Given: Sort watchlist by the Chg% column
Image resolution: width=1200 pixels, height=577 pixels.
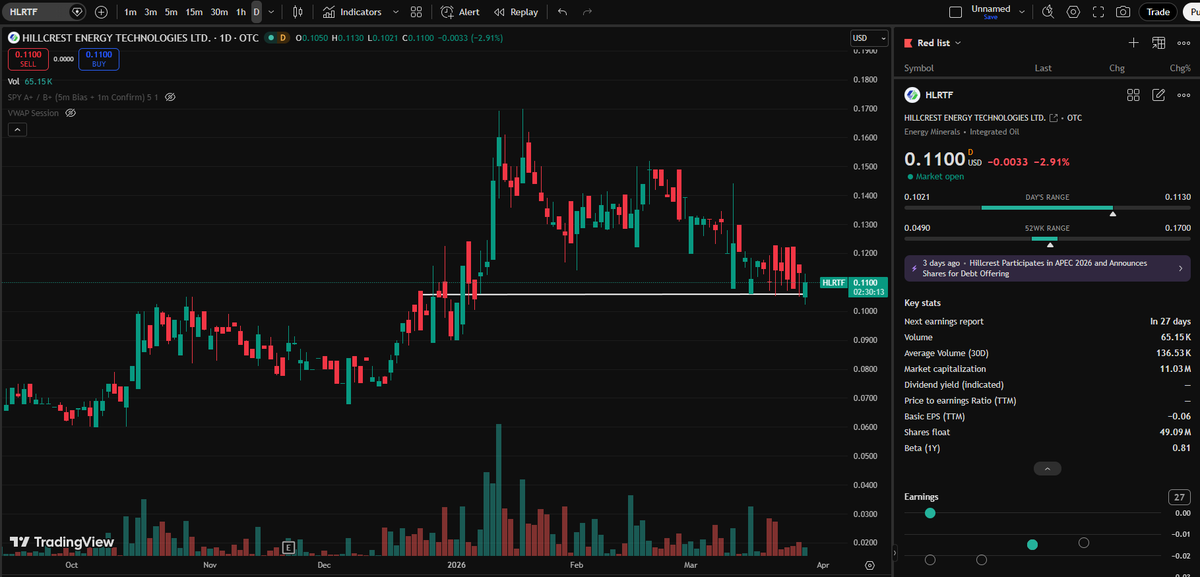Looking at the screenshot, I should (1180, 68).
